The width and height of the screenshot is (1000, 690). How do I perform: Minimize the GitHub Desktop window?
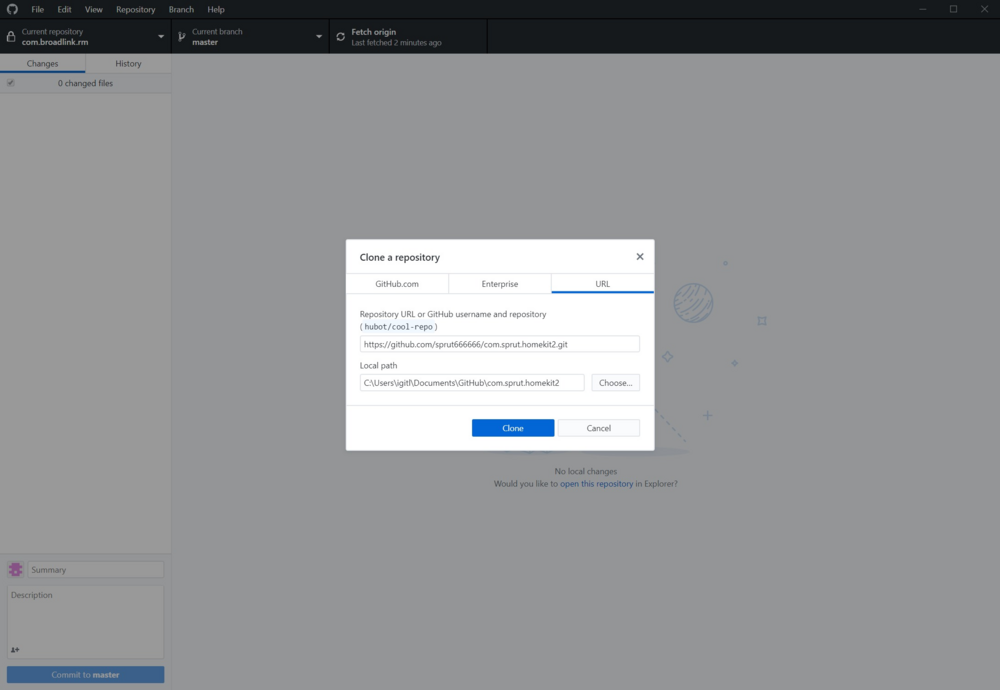pyautogui.click(x=922, y=9)
